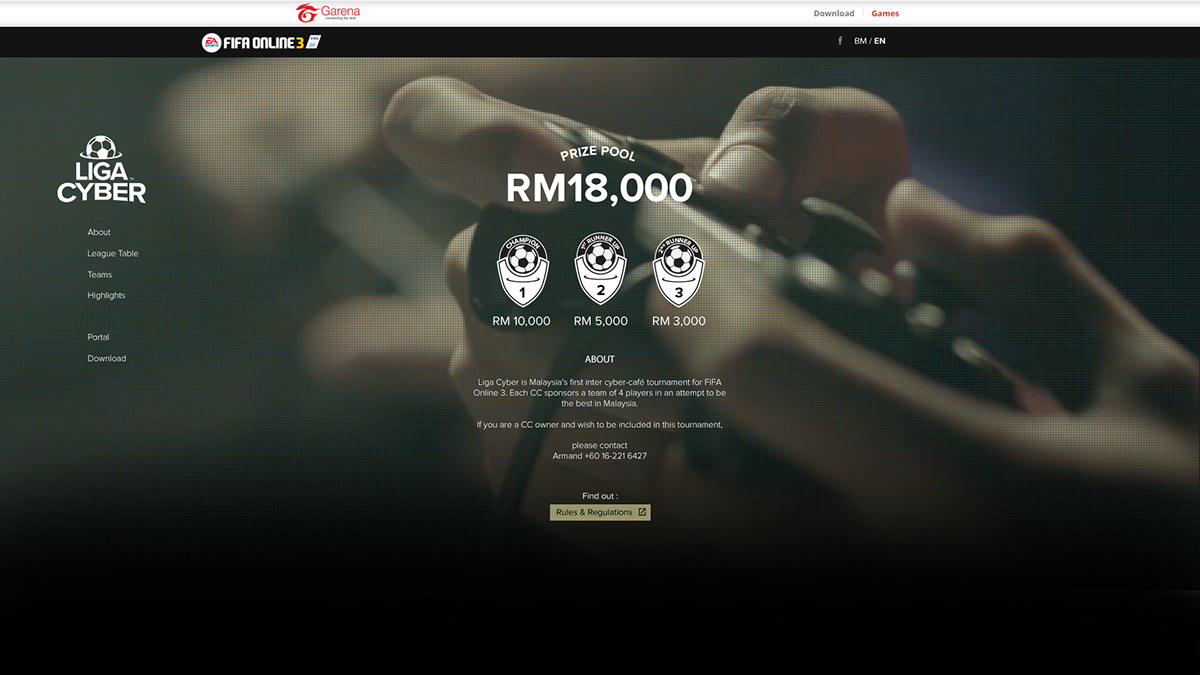Click Download in top Garena bar
The width and height of the screenshot is (1200, 675).
click(834, 13)
